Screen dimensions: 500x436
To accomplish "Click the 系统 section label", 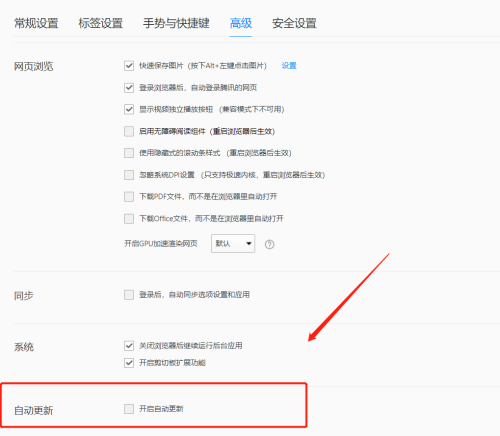I will [24, 347].
